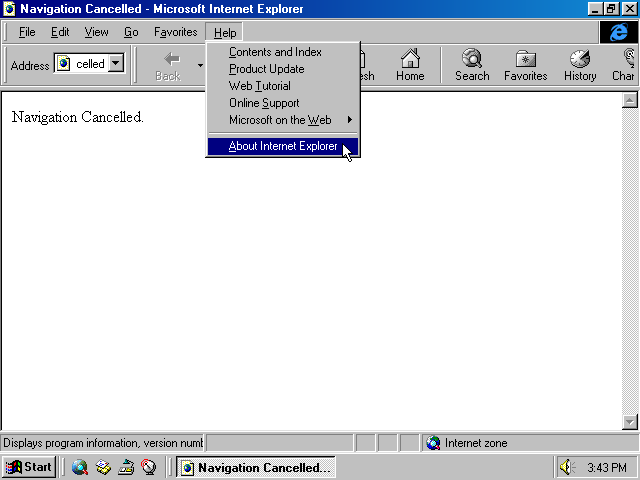Click the 3:43 PM clock
The image size is (640, 480).
click(607, 467)
